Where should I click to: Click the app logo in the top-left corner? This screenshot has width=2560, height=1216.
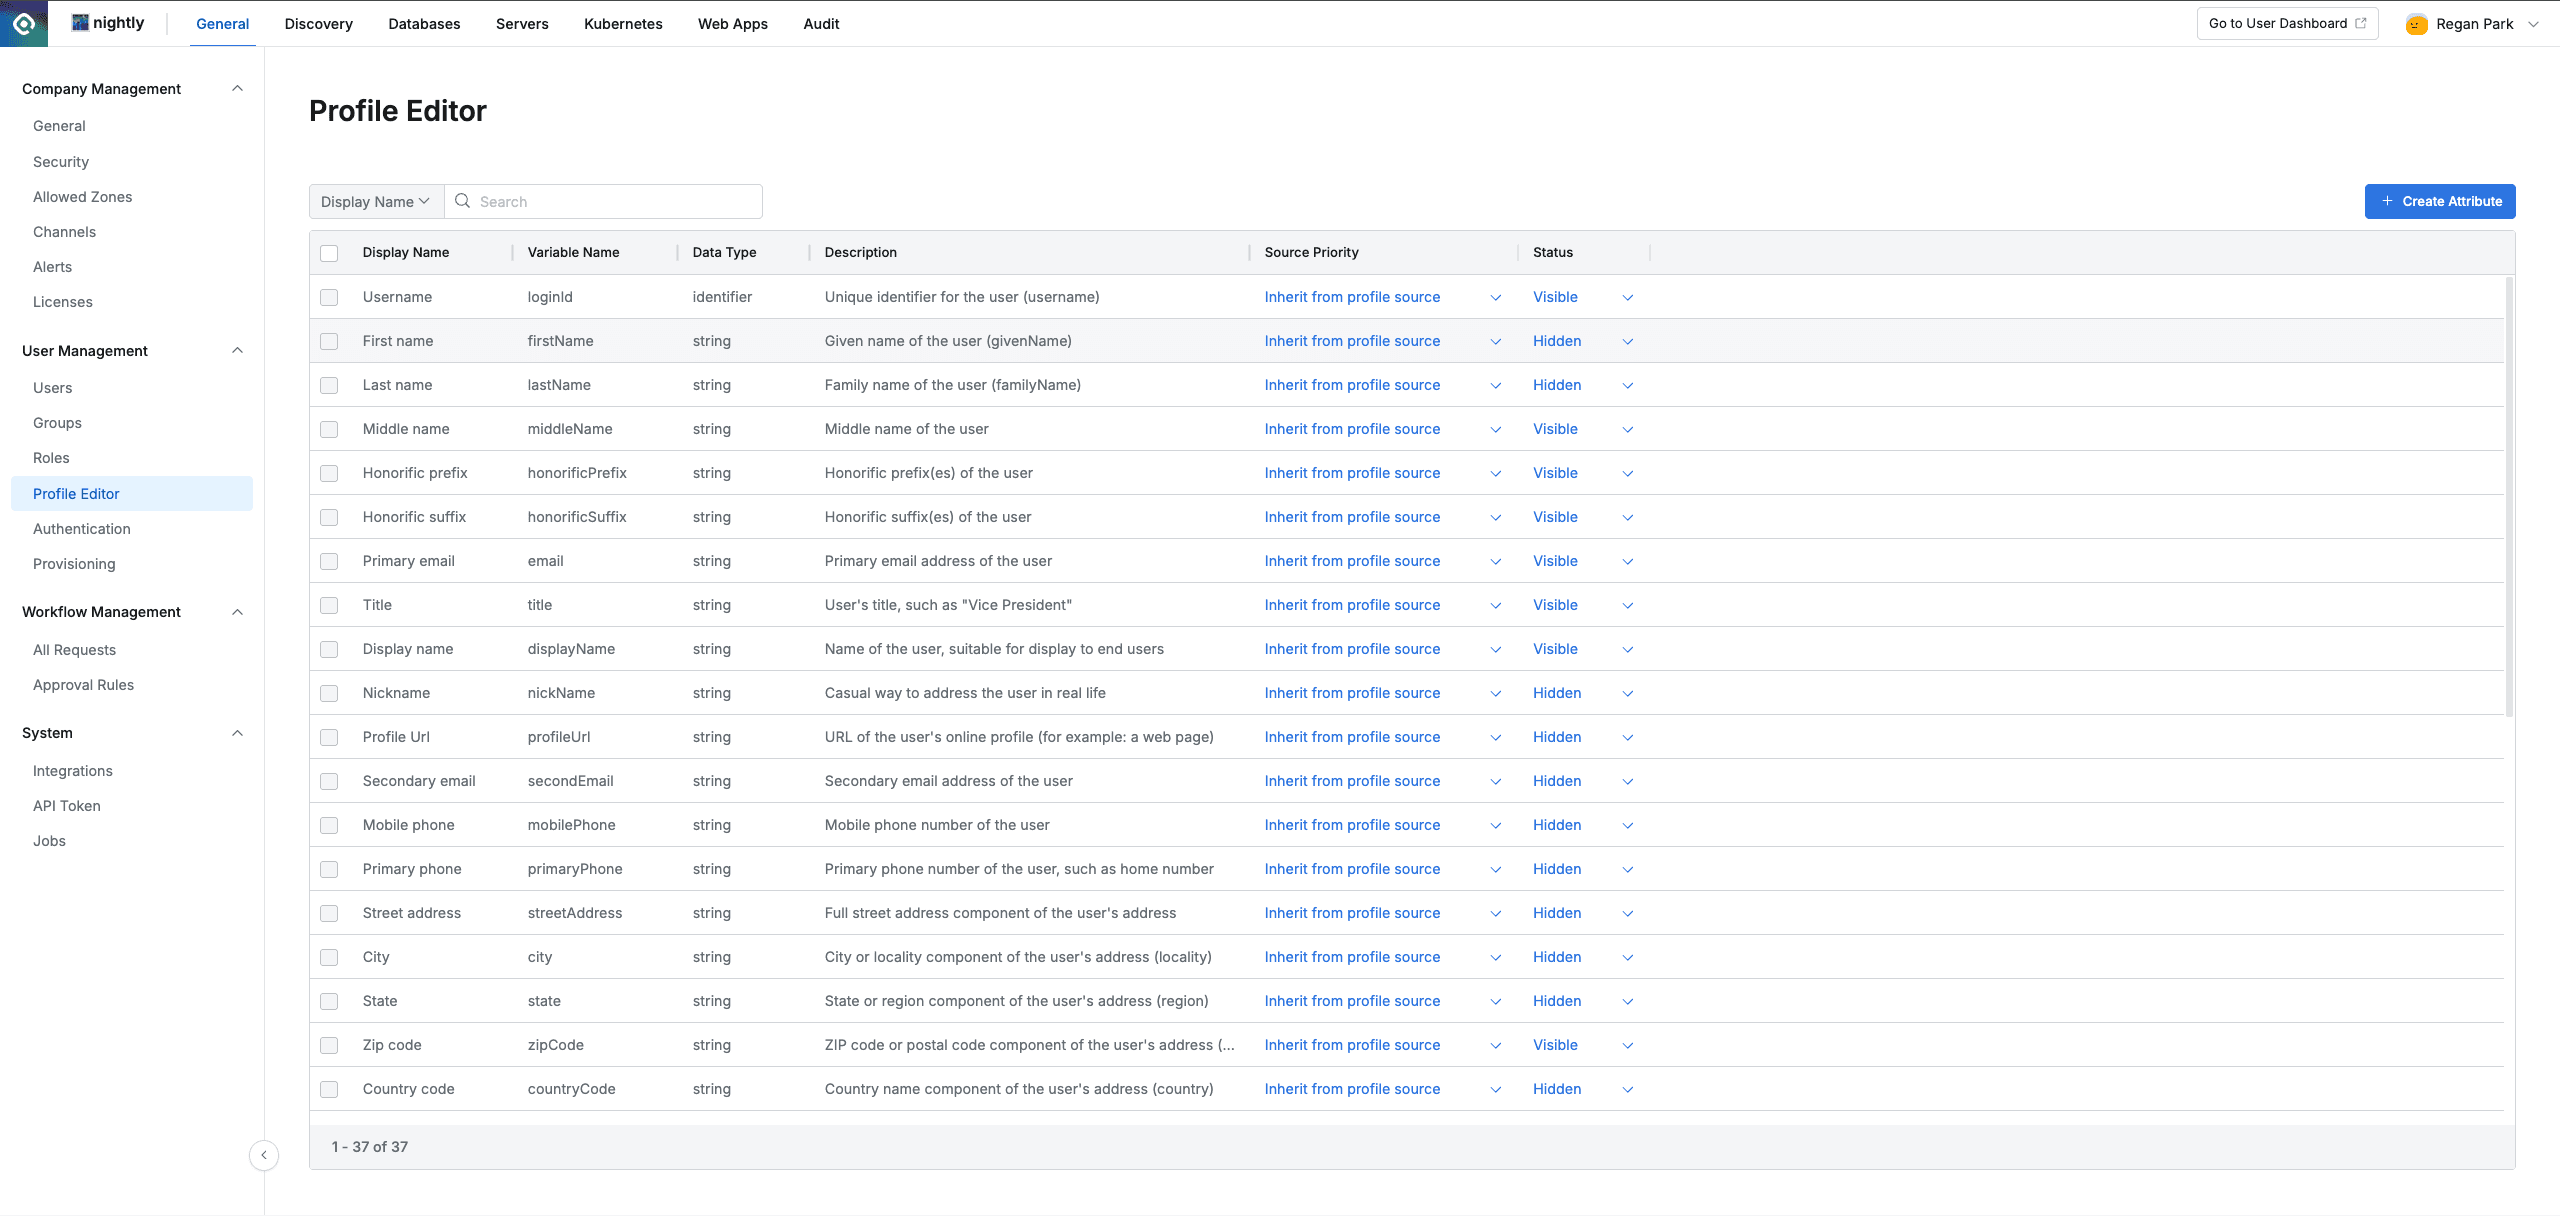[x=23, y=23]
